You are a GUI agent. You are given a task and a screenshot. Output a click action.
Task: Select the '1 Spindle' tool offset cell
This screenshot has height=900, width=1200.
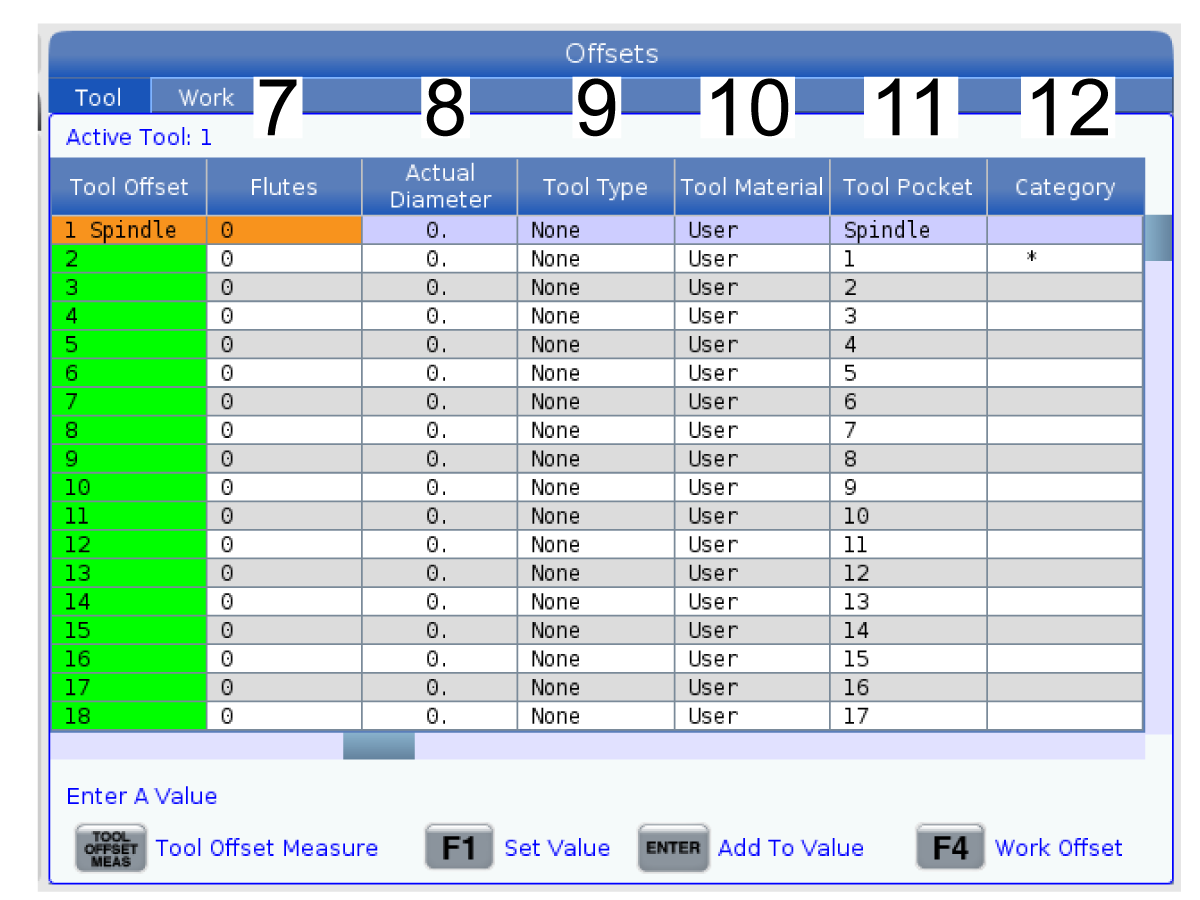(129, 230)
